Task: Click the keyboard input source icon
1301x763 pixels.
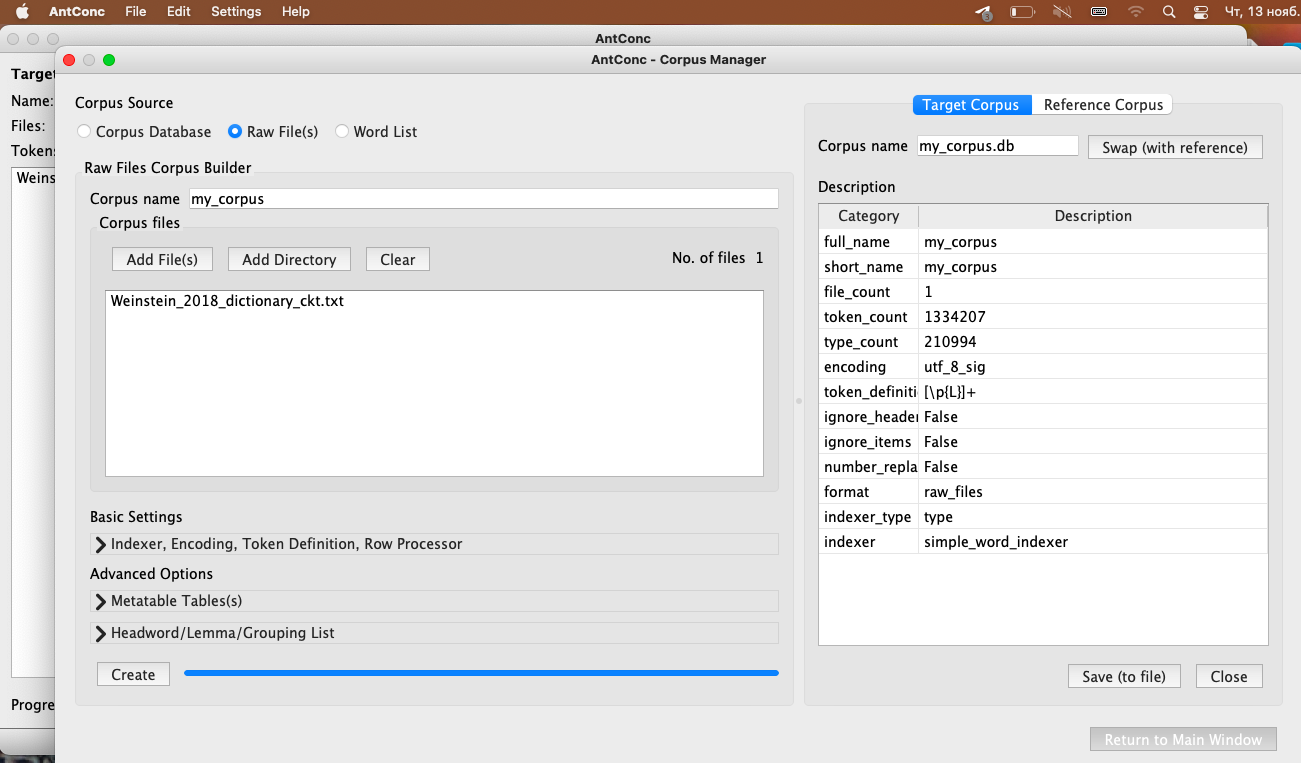Action: pos(1099,12)
